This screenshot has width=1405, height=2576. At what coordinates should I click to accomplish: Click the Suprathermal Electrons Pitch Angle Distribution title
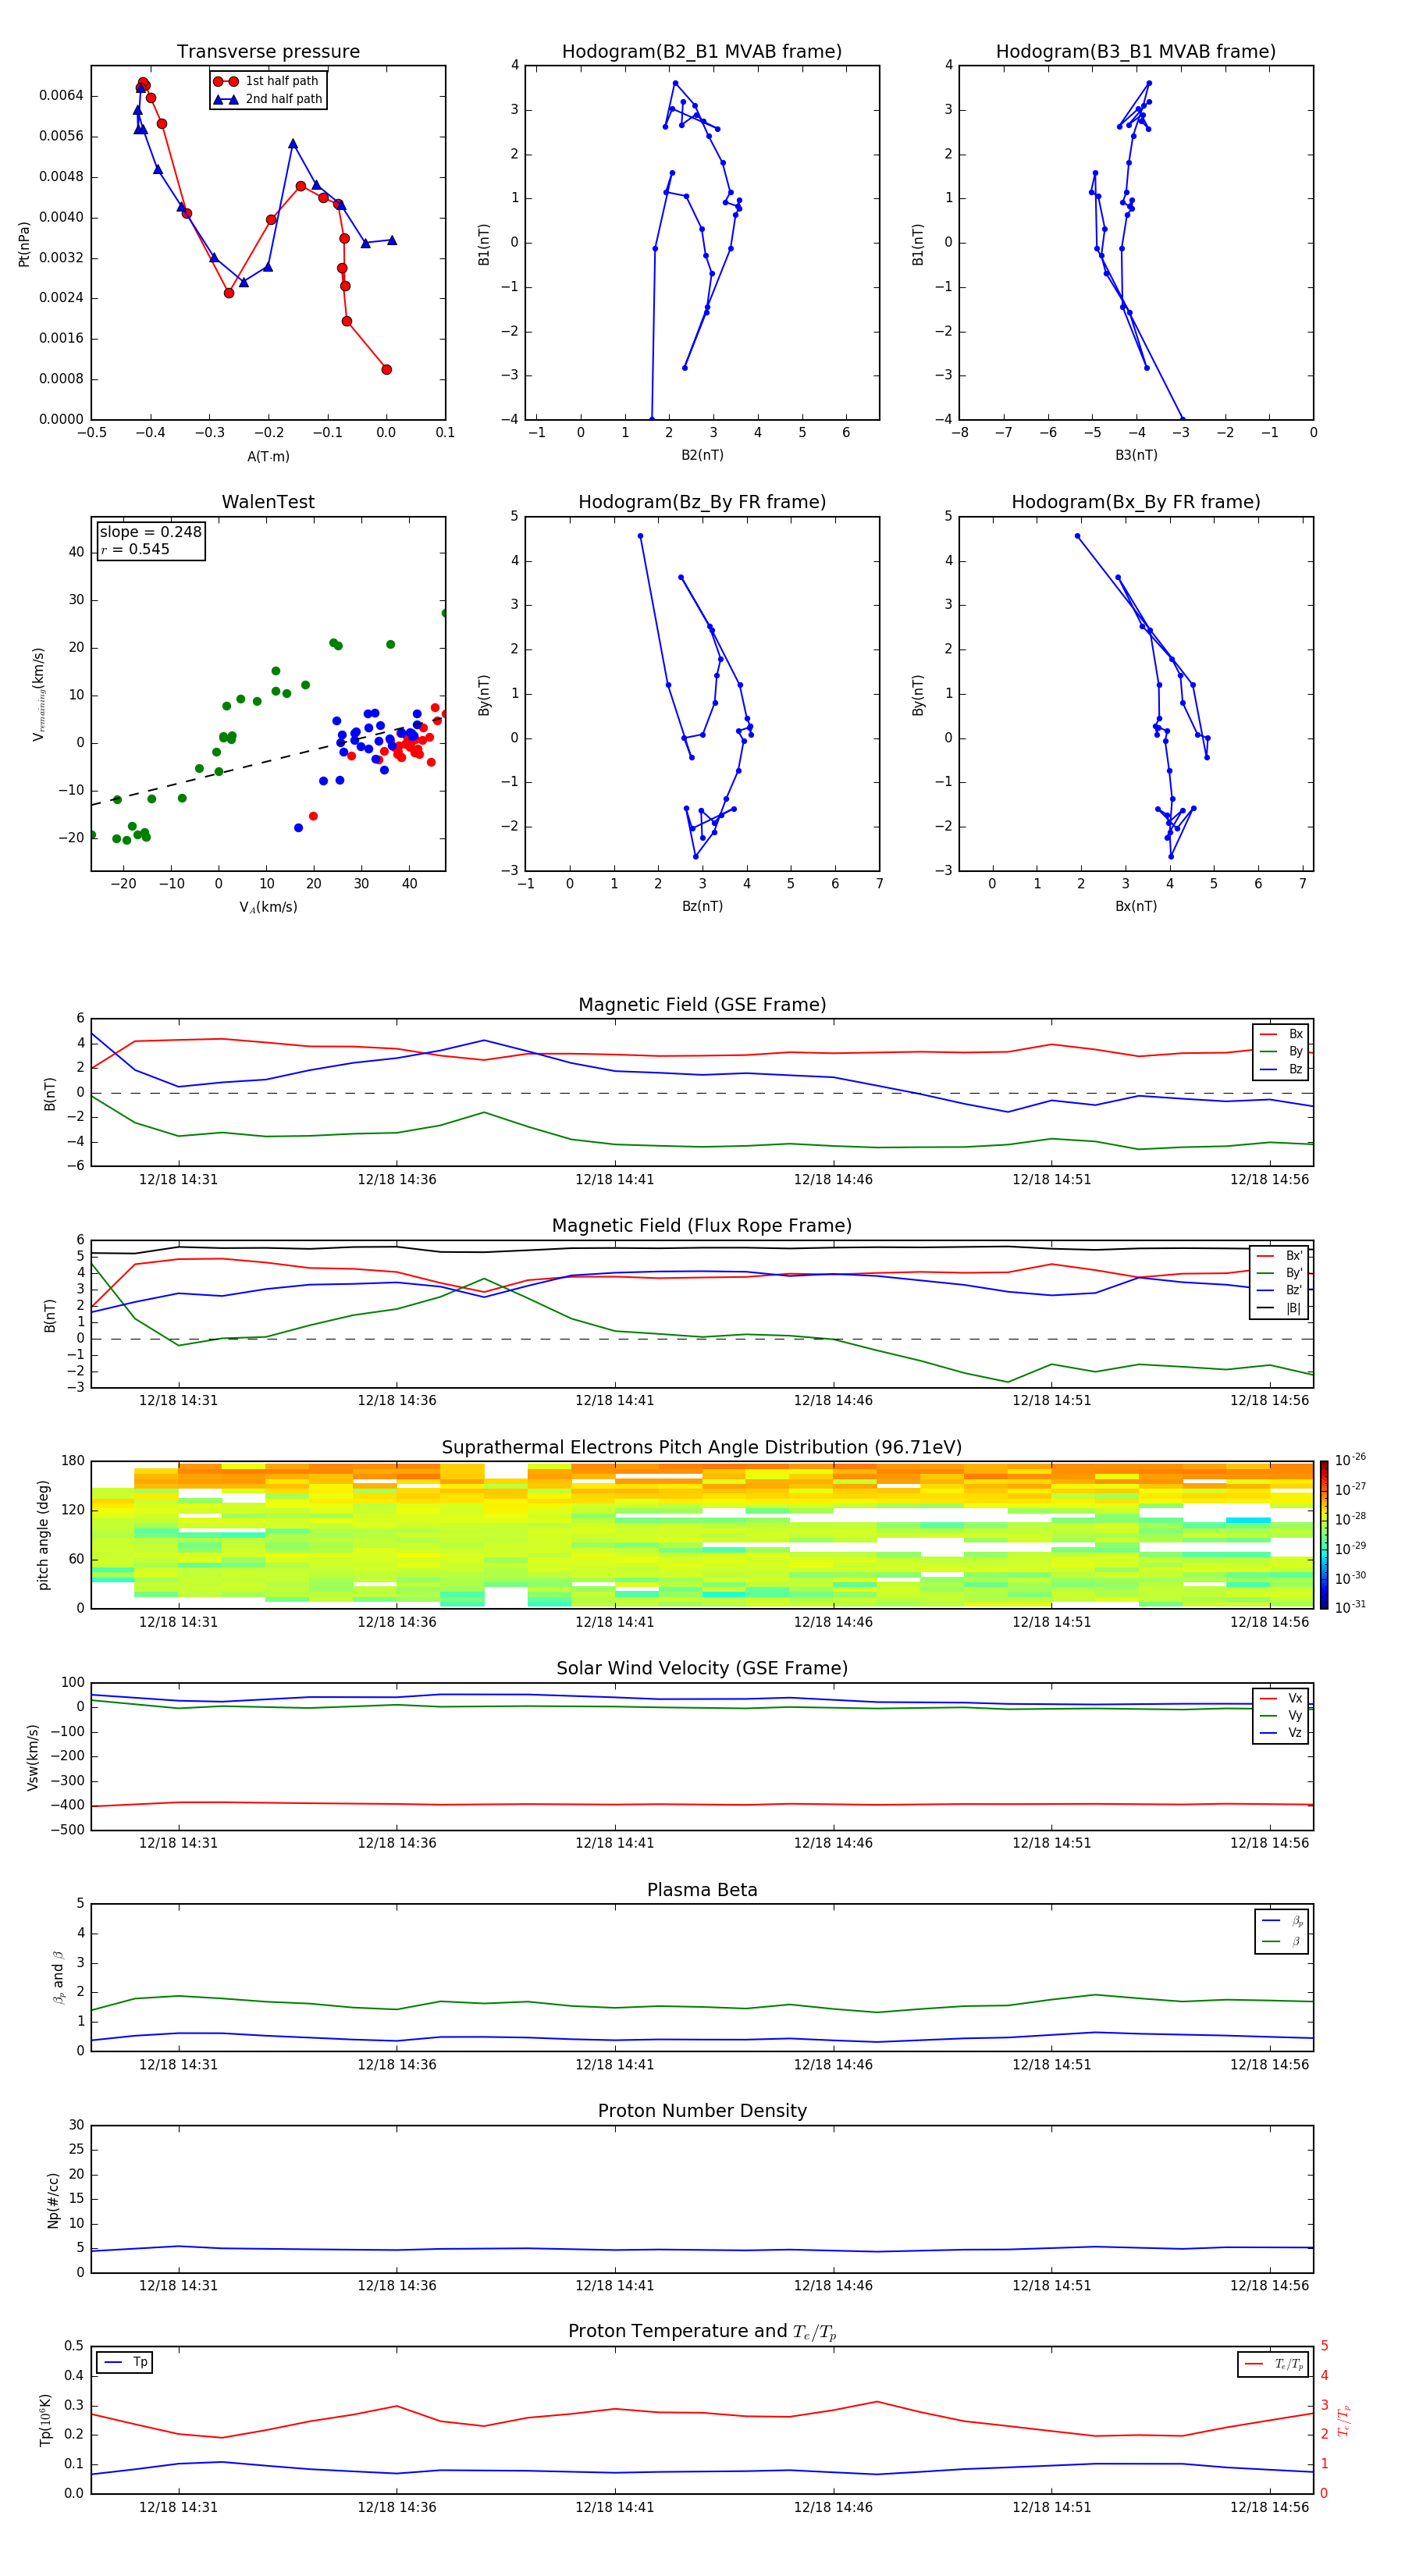702,1447
